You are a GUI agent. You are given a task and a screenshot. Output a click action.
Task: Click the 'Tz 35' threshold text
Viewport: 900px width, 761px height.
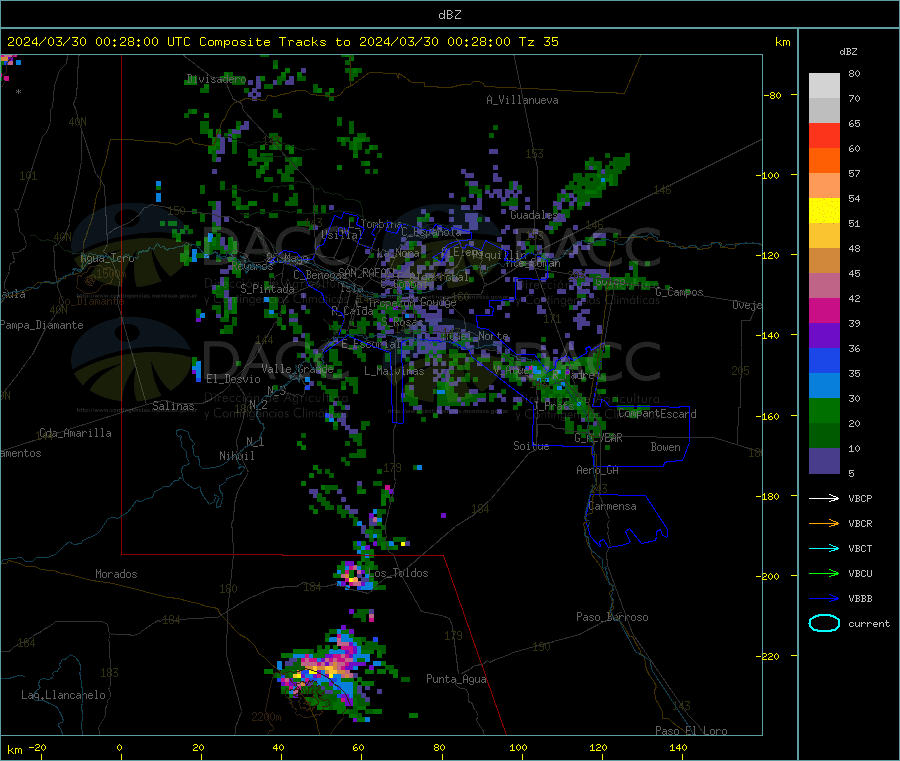tap(538, 42)
